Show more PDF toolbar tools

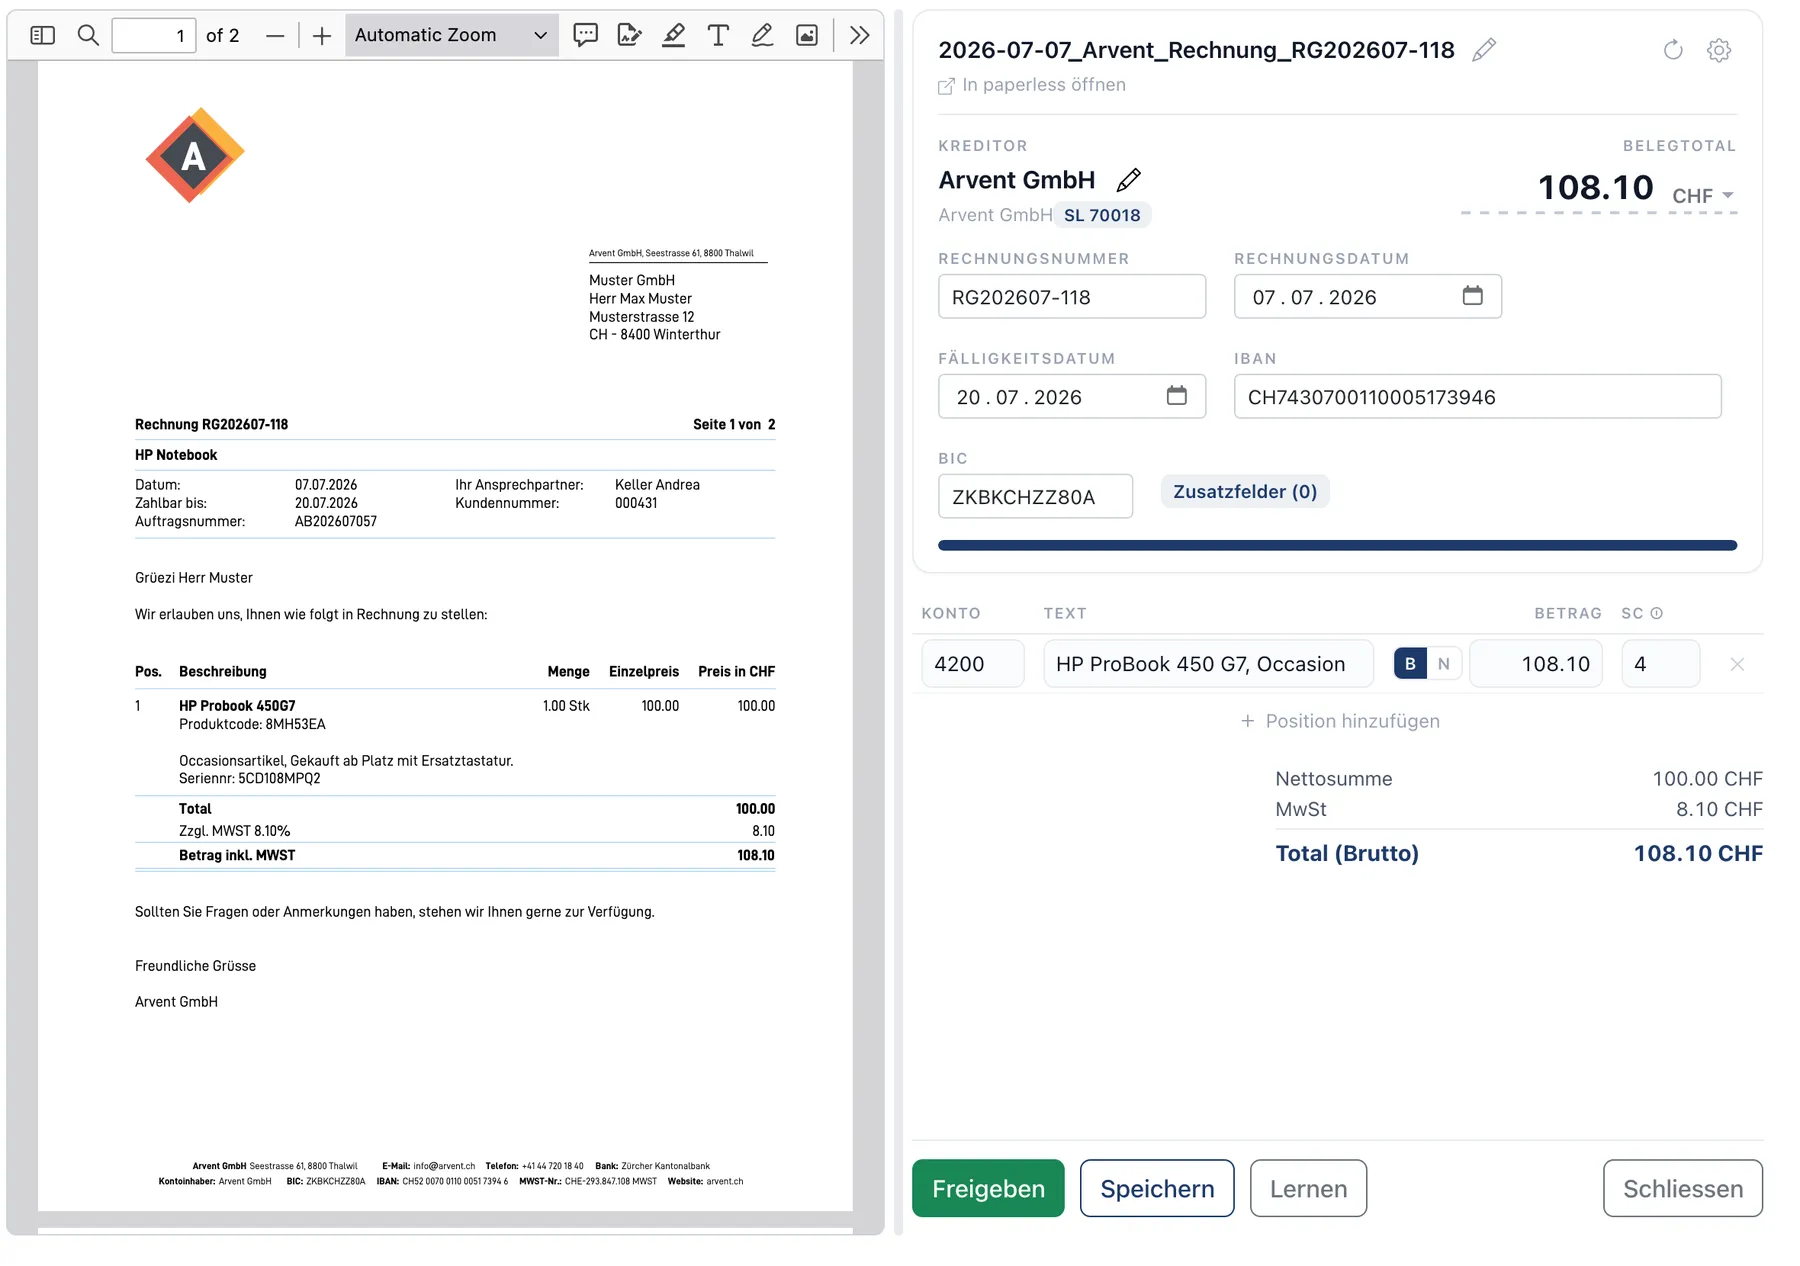pyautogui.click(x=859, y=36)
